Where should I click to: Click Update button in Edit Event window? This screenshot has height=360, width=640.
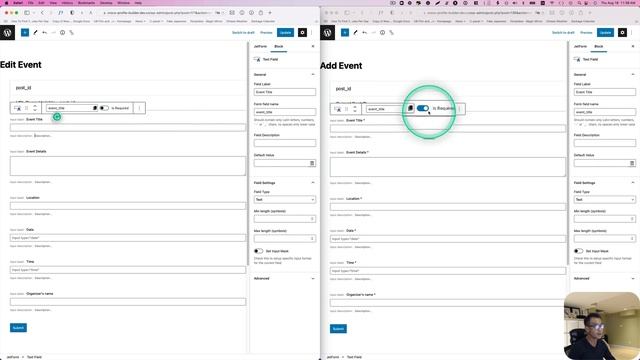(285, 33)
